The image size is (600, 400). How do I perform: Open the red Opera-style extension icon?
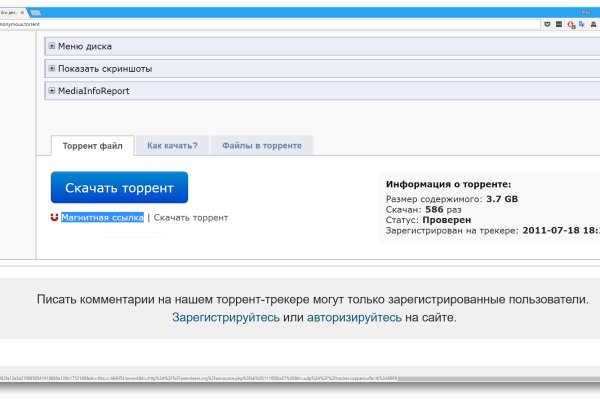pyautogui.click(x=571, y=24)
